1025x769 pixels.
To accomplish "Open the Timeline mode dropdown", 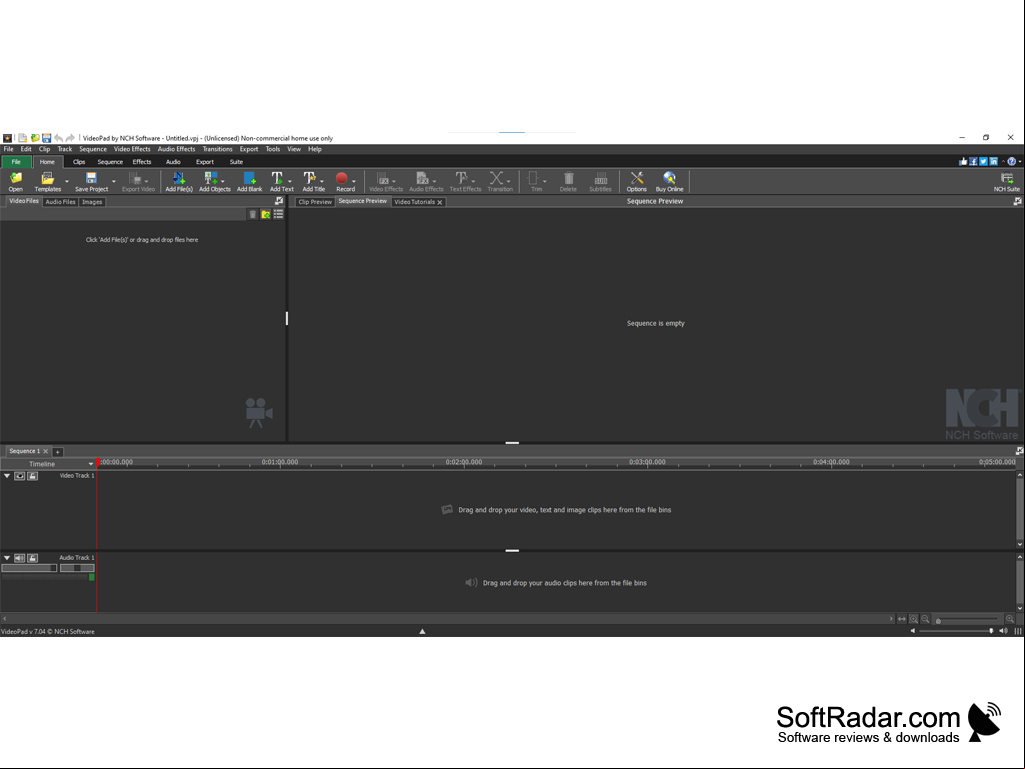I will coord(91,464).
